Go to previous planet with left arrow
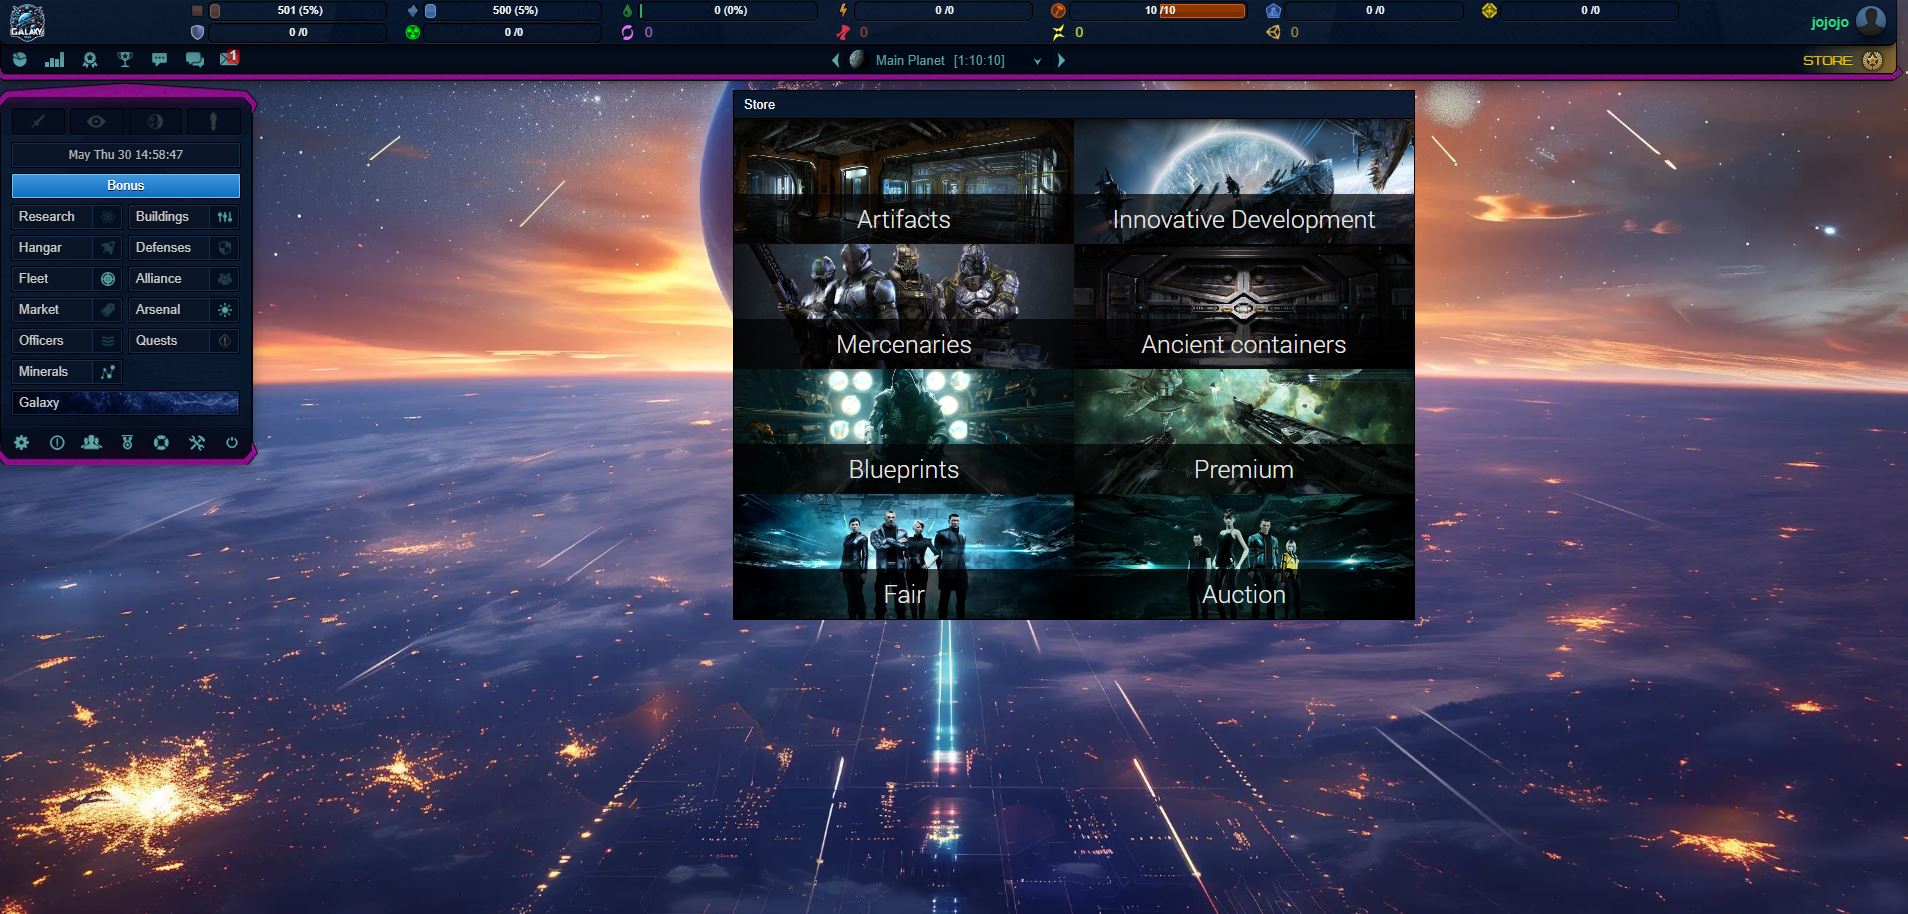The height and width of the screenshot is (914, 1908). (835, 60)
